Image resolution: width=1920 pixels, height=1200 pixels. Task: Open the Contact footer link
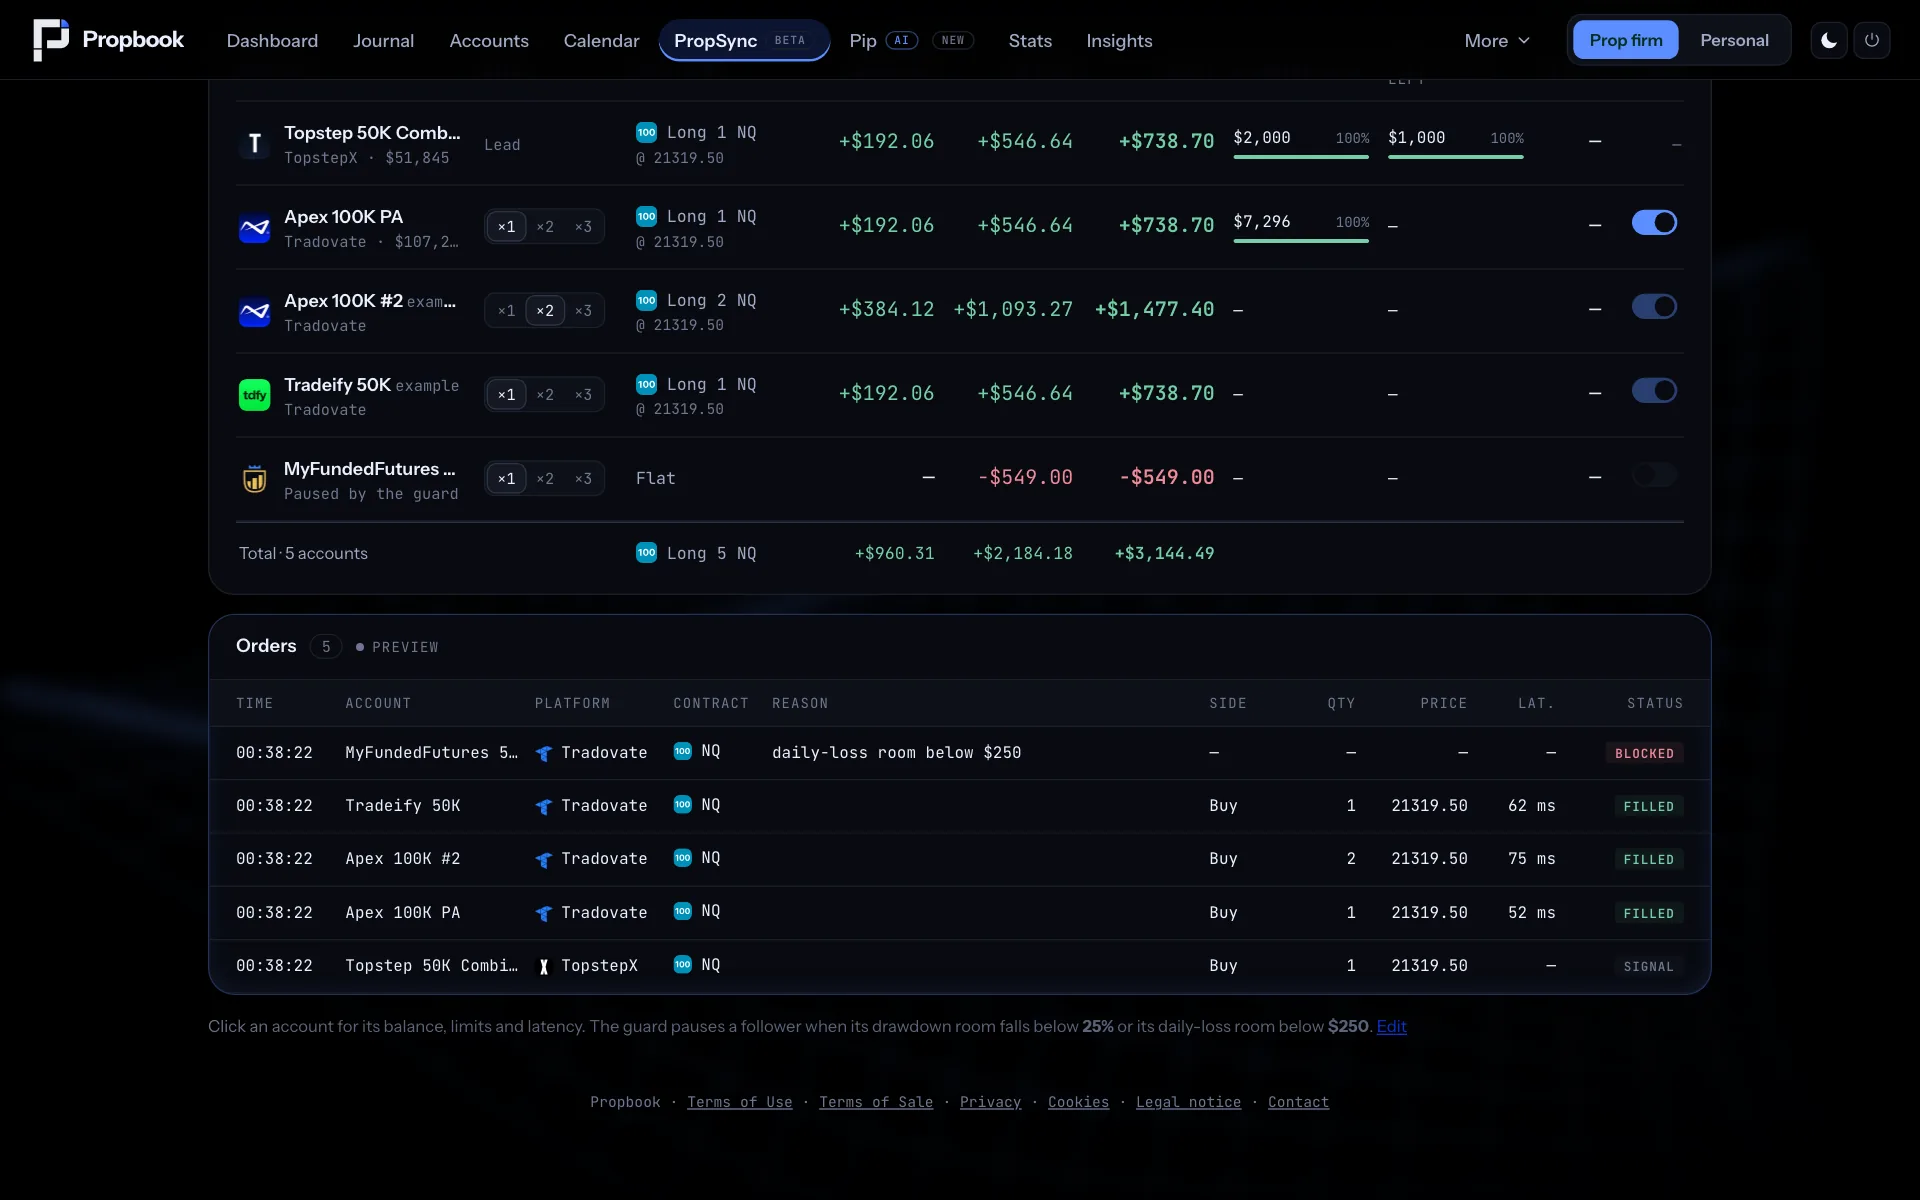tap(1298, 1102)
